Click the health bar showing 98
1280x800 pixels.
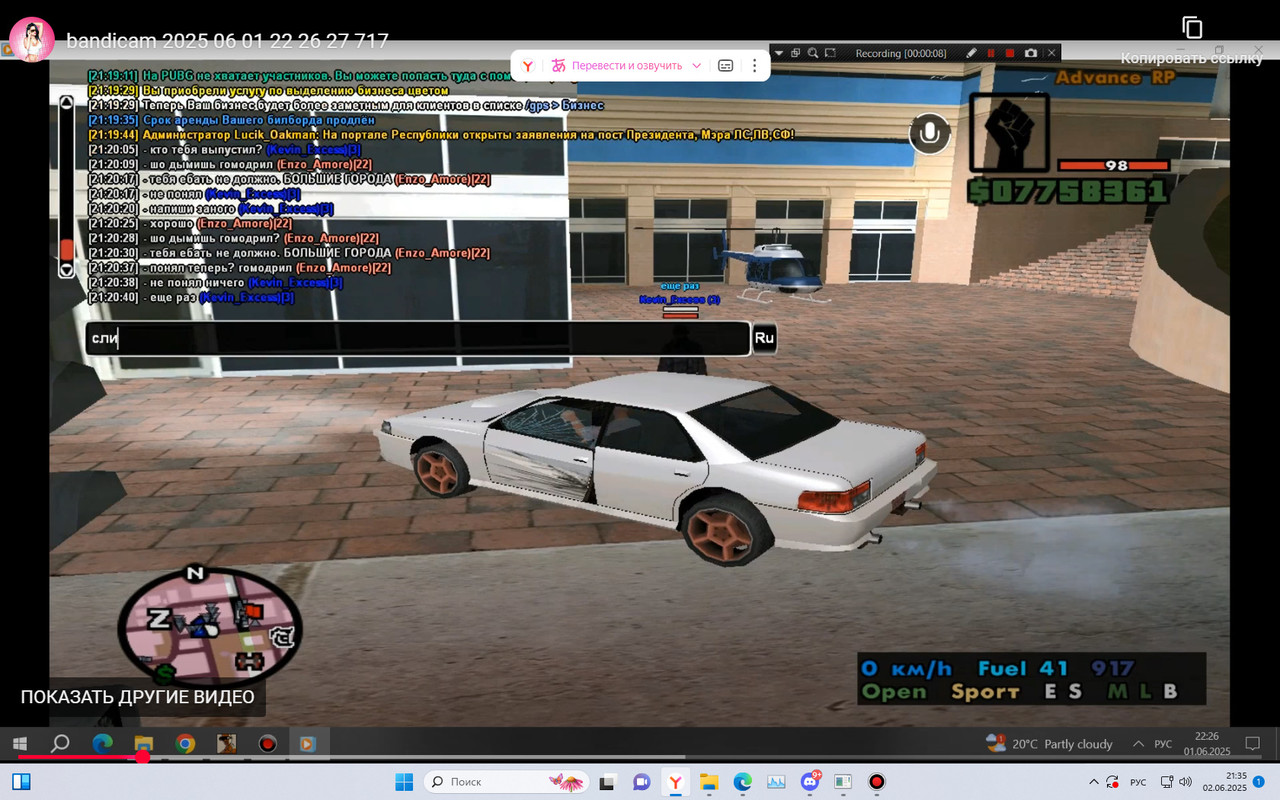(1114, 165)
